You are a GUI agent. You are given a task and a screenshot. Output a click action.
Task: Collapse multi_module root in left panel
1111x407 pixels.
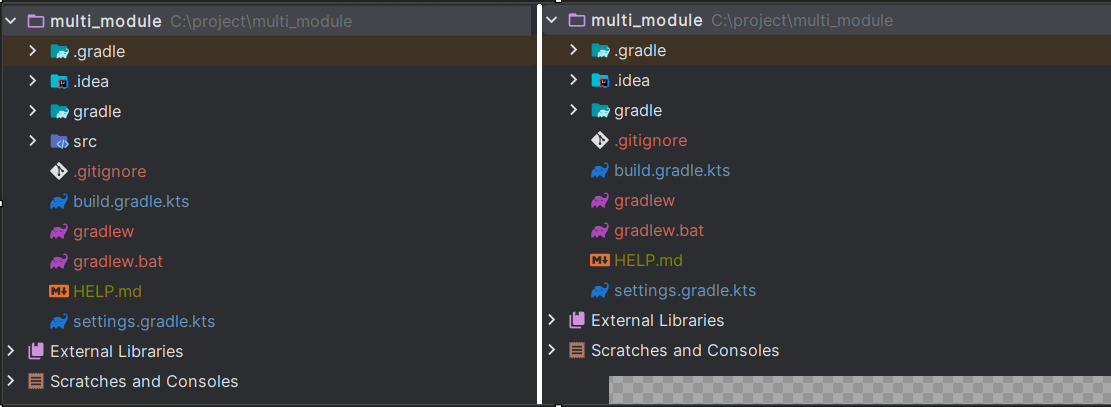click(x=10, y=21)
